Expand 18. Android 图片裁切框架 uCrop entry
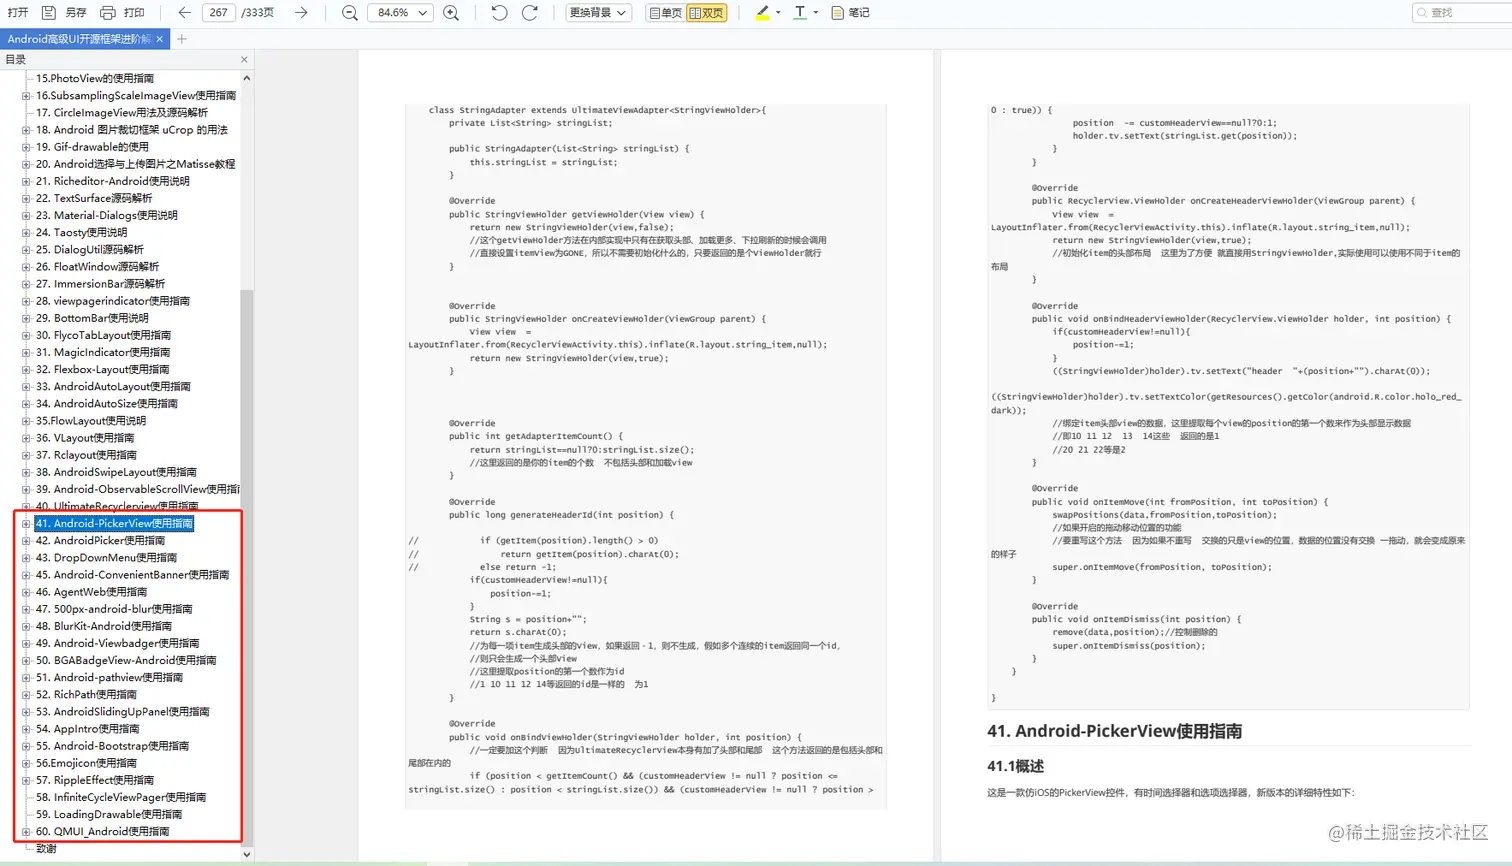Viewport: 1512px width, 866px height. [26, 130]
